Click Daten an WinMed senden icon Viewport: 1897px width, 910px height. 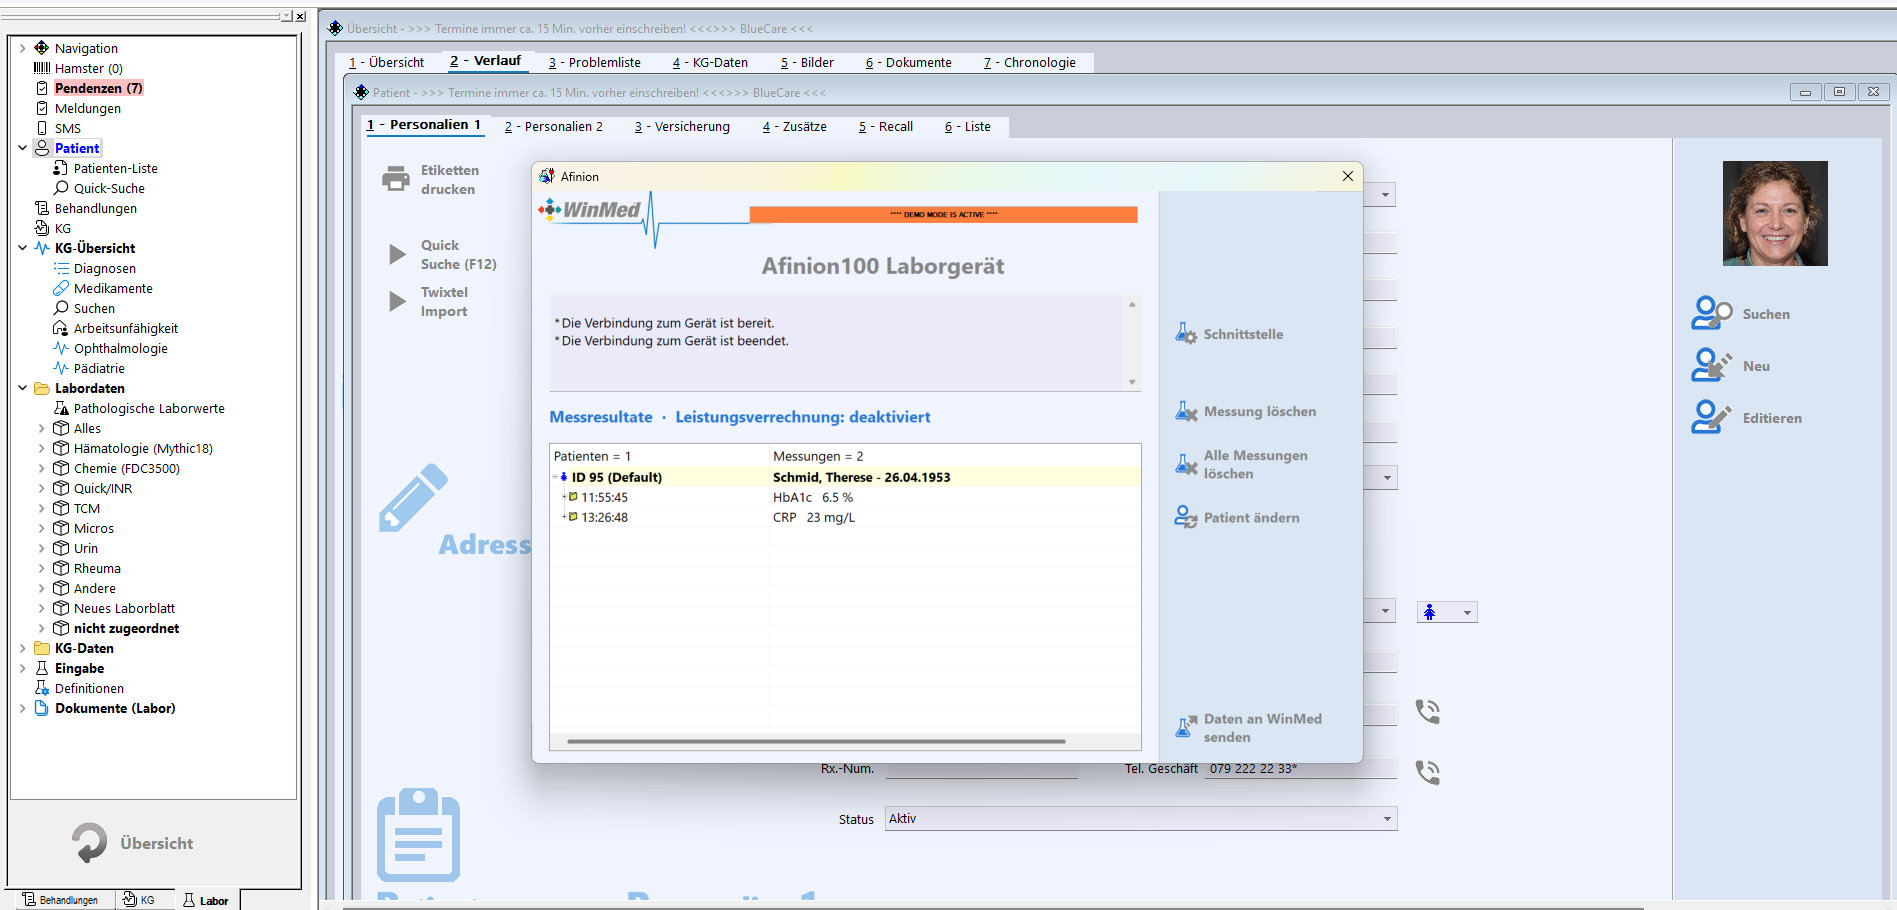tap(1186, 727)
